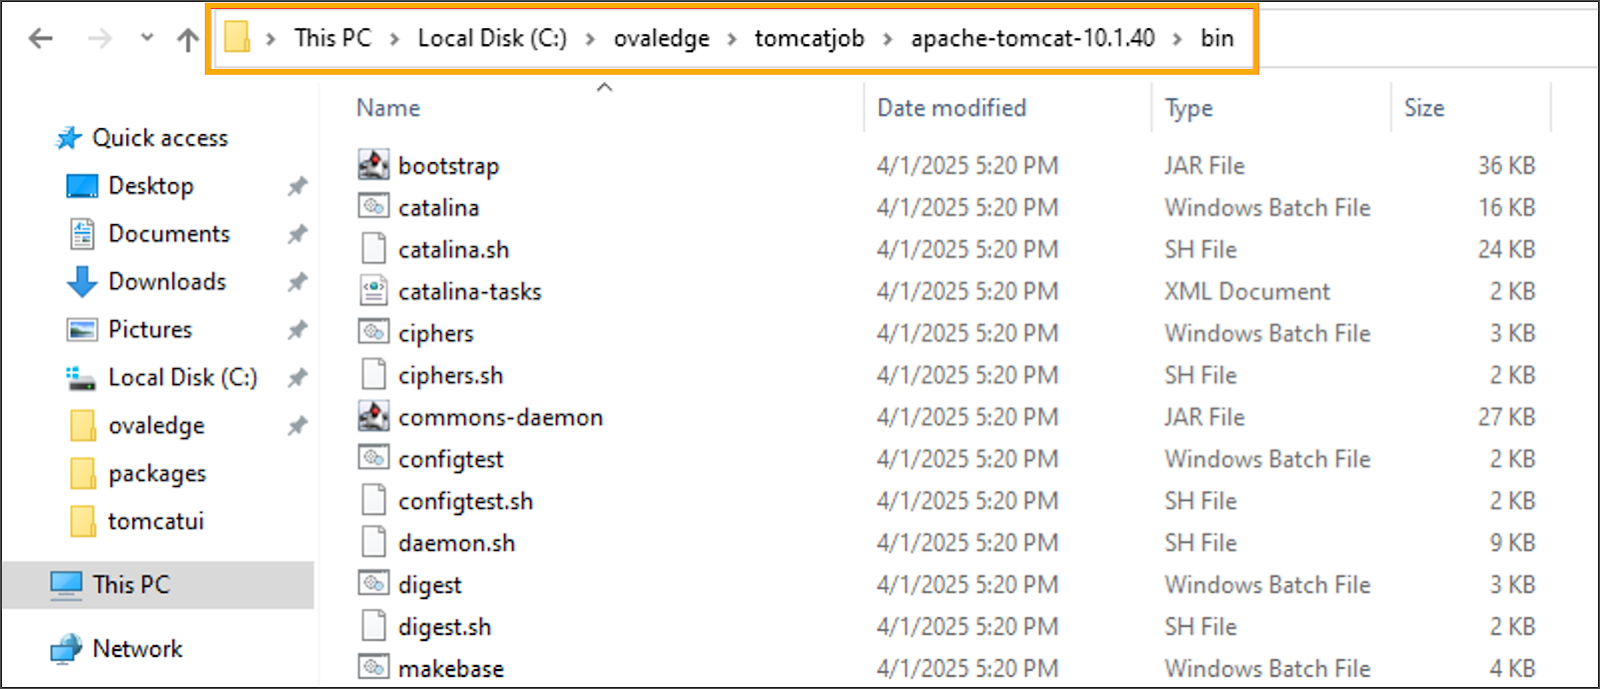Click the bootstrap JAR file icon

pos(374,165)
